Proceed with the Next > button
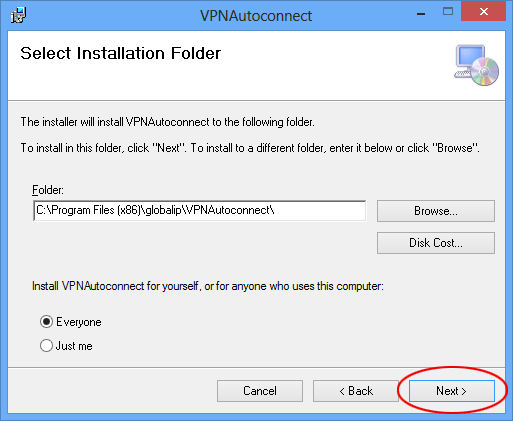513x421 pixels. [x=452, y=391]
